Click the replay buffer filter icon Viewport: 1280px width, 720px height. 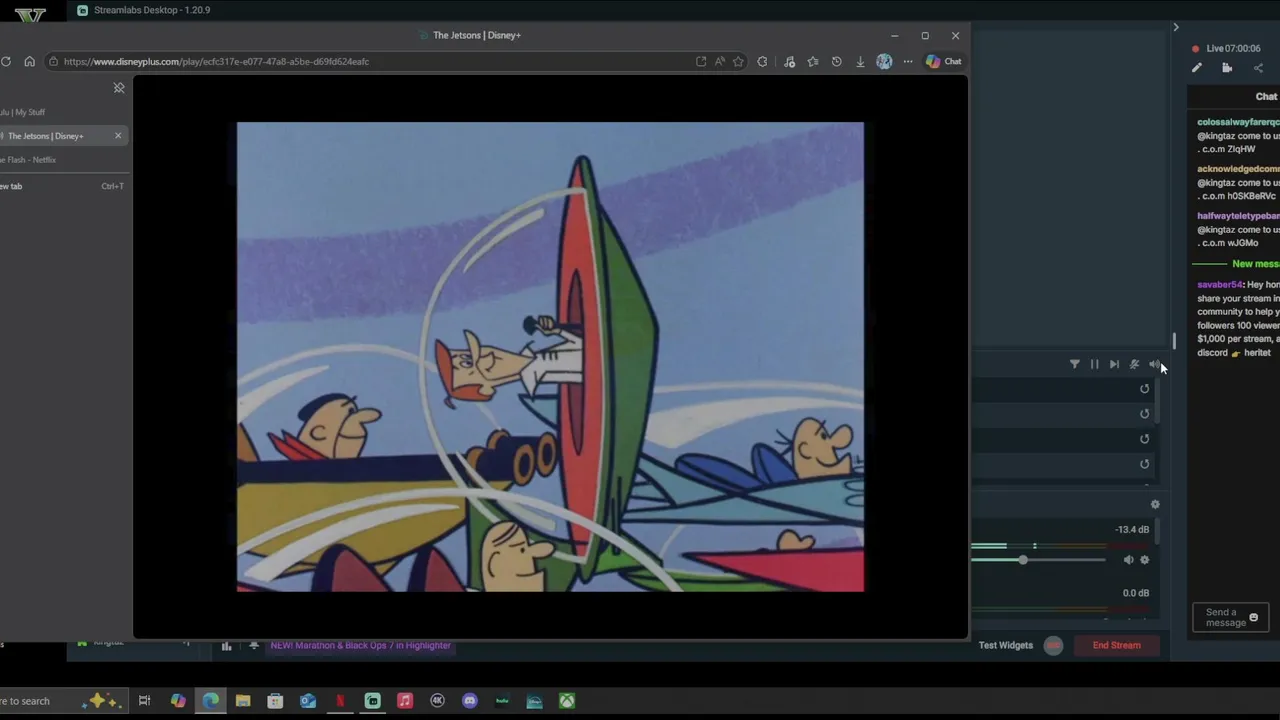[1074, 364]
